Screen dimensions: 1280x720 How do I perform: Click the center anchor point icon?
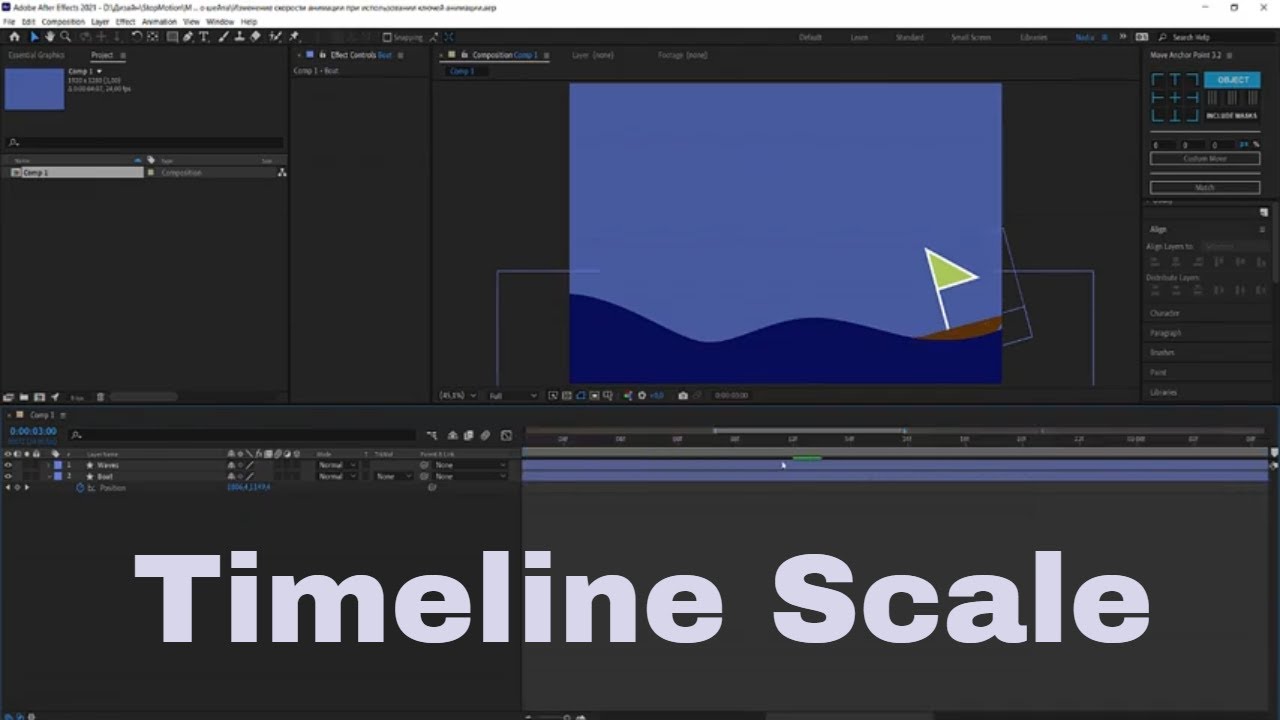[1175, 98]
